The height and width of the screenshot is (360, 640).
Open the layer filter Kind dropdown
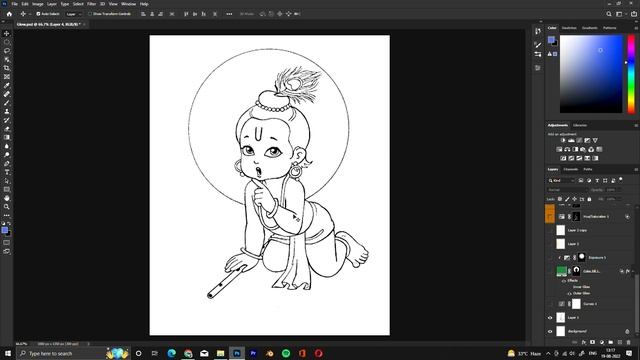[561, 180]
